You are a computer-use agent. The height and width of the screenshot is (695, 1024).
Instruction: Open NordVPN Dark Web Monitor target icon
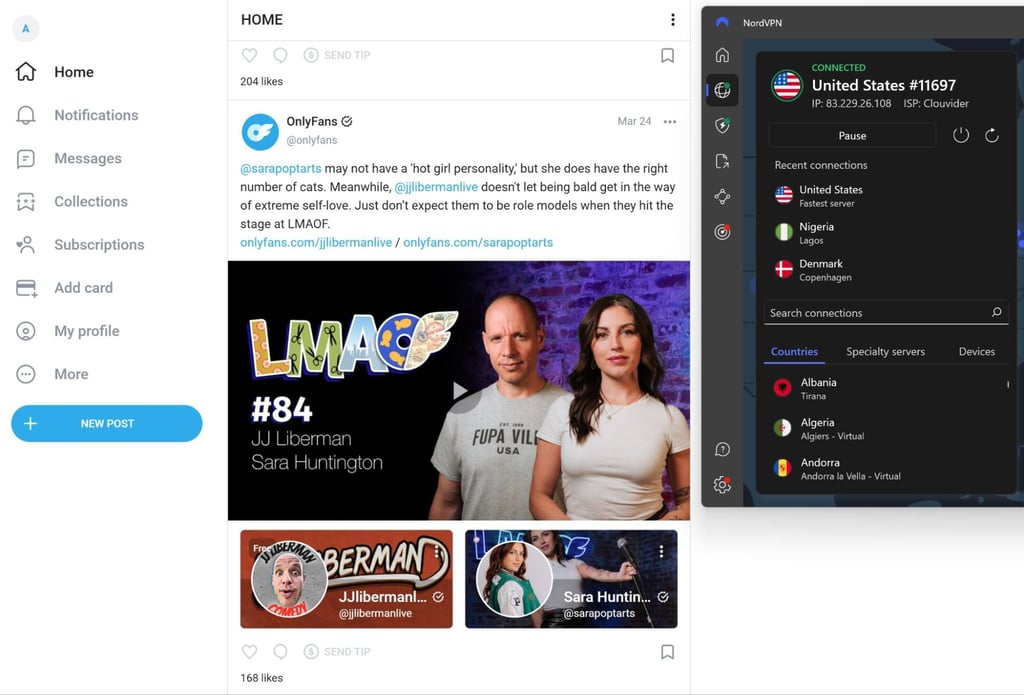tap(722, 231)
